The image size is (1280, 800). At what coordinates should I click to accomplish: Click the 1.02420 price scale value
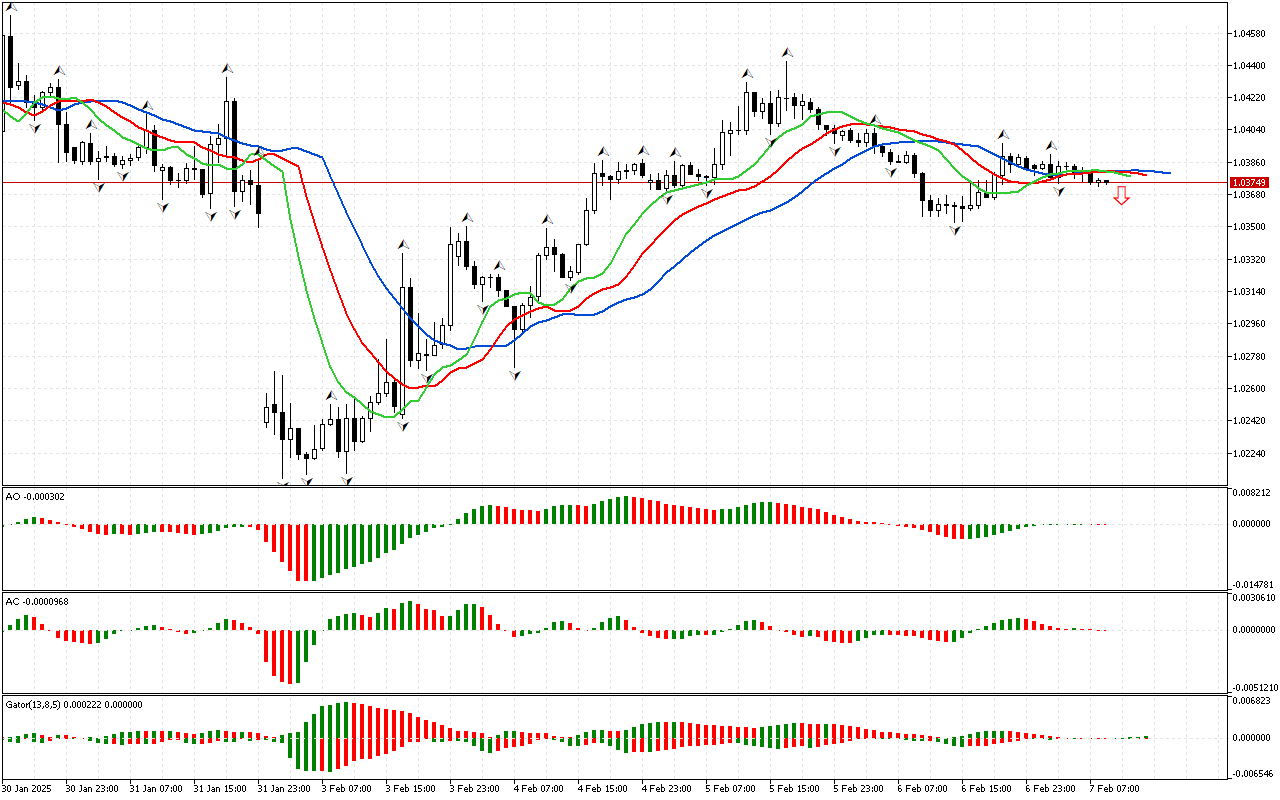[x=1251, y=421]
